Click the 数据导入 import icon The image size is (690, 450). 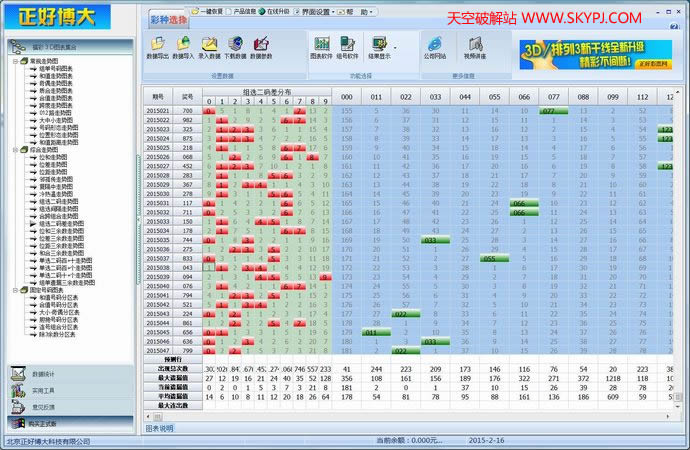point(184,47)
